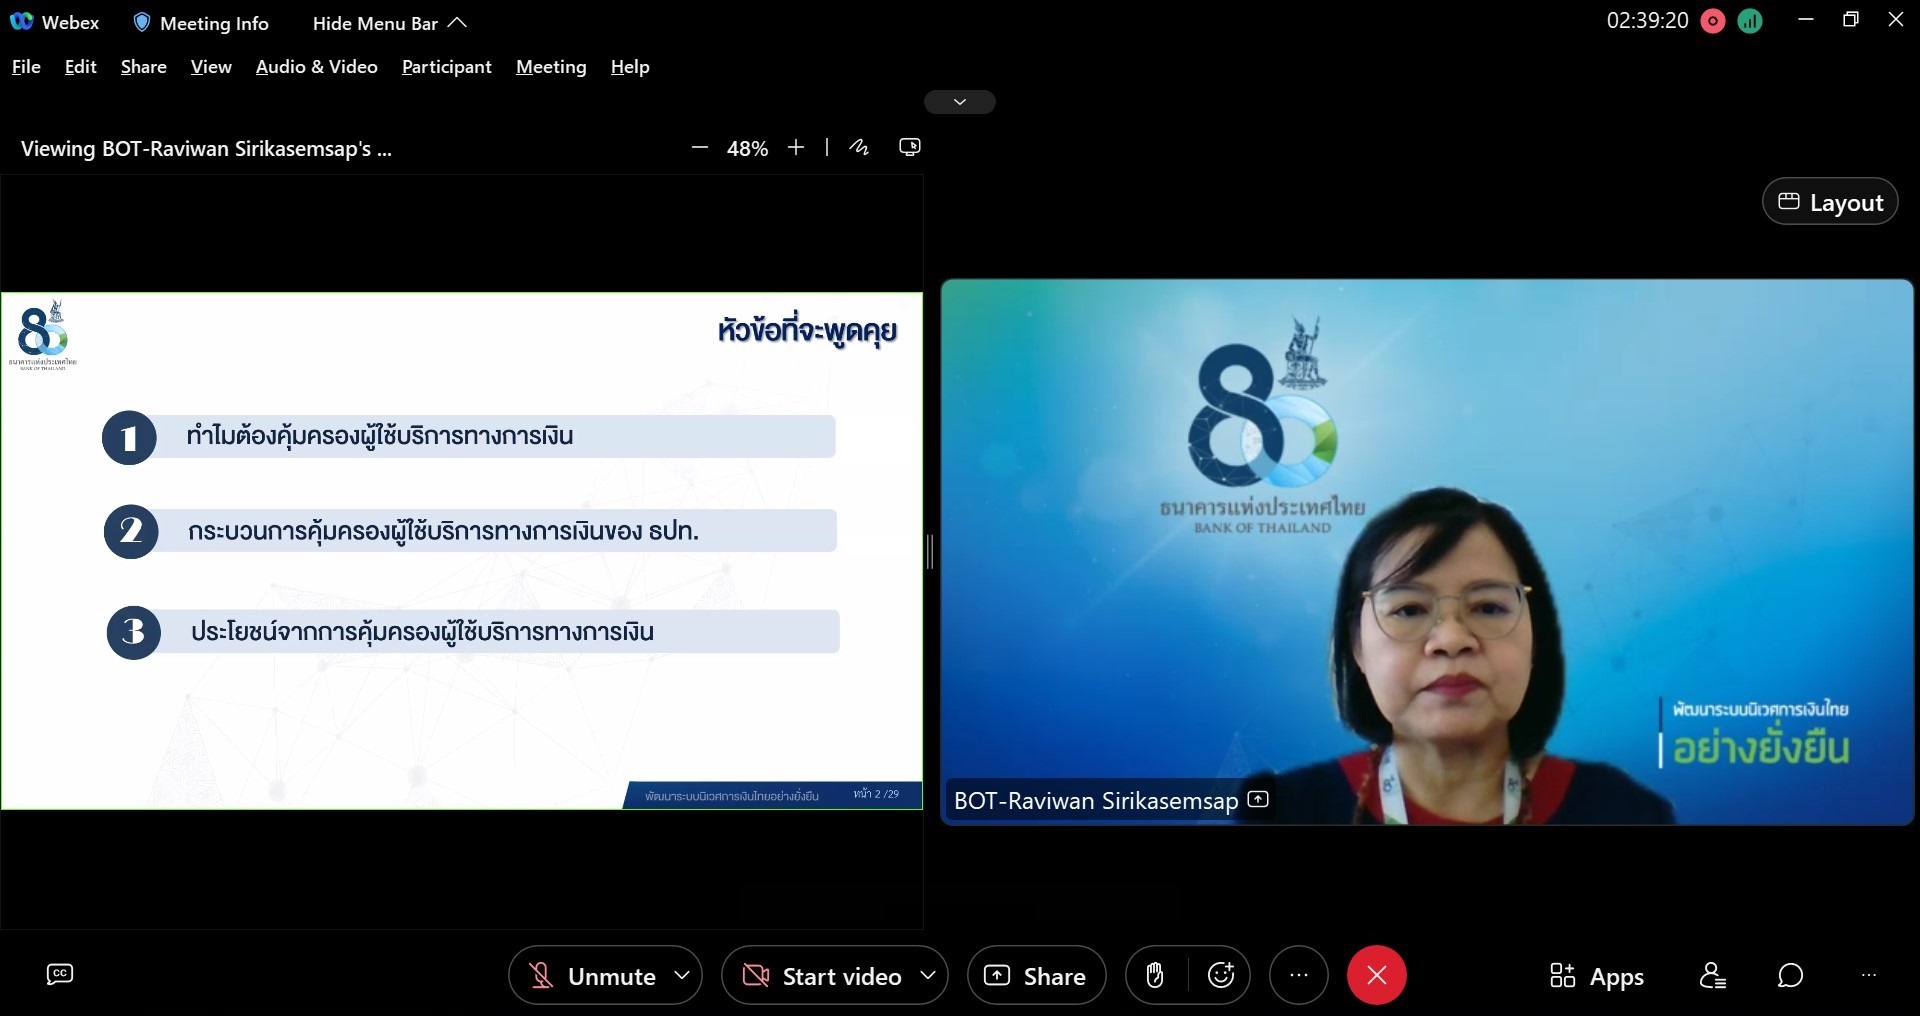1920x1016 pixels.
Task: Open the participants panel icon
Action: [1712, 975]
